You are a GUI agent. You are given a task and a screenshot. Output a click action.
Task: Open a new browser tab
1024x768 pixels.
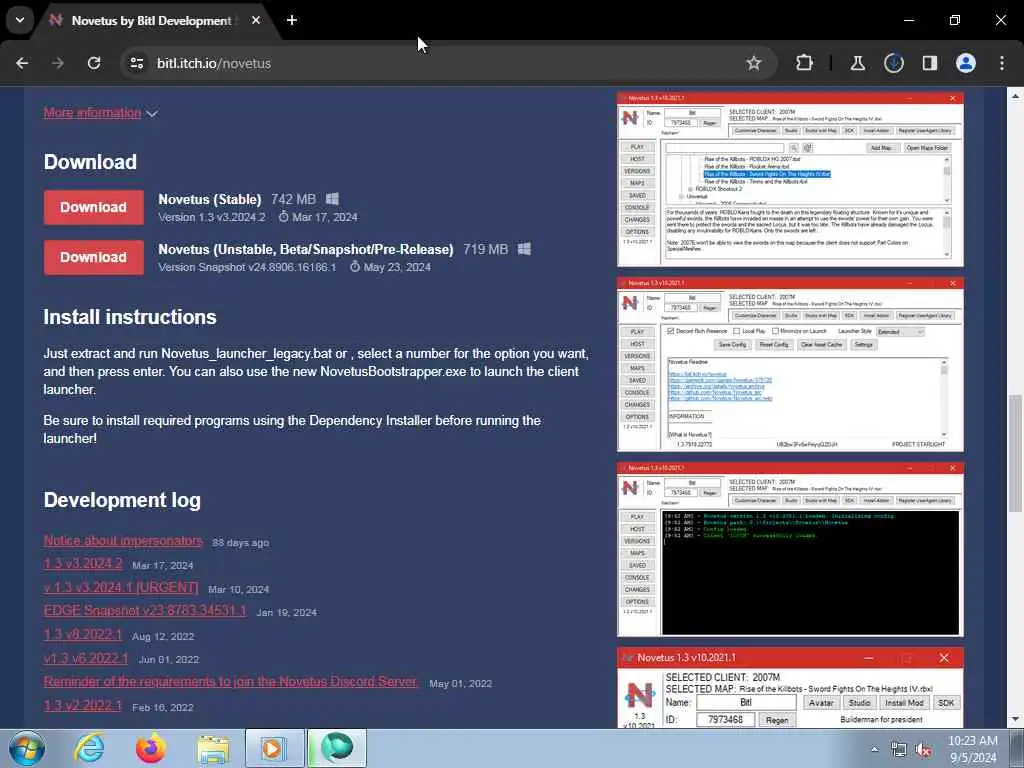tap(292, 20)
